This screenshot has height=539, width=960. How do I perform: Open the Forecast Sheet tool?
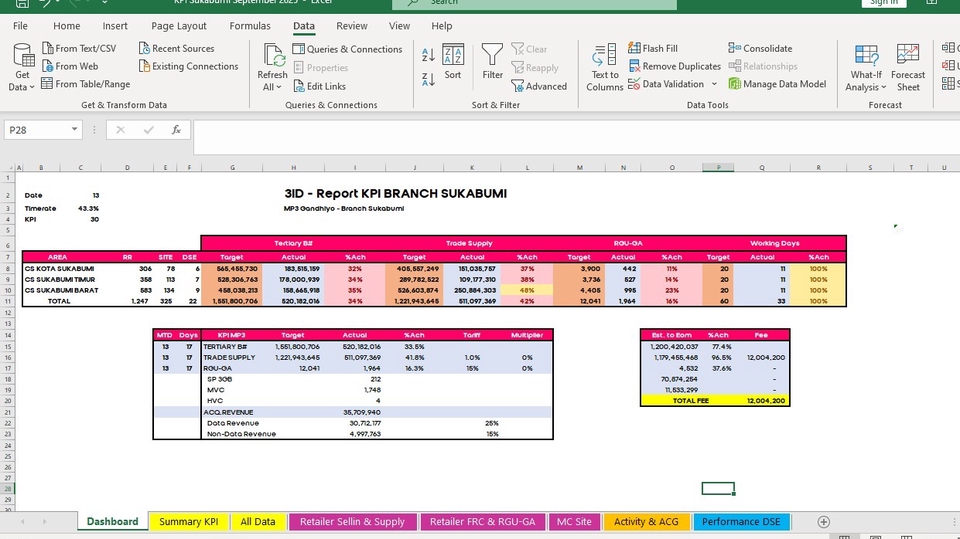pos(907,56)
